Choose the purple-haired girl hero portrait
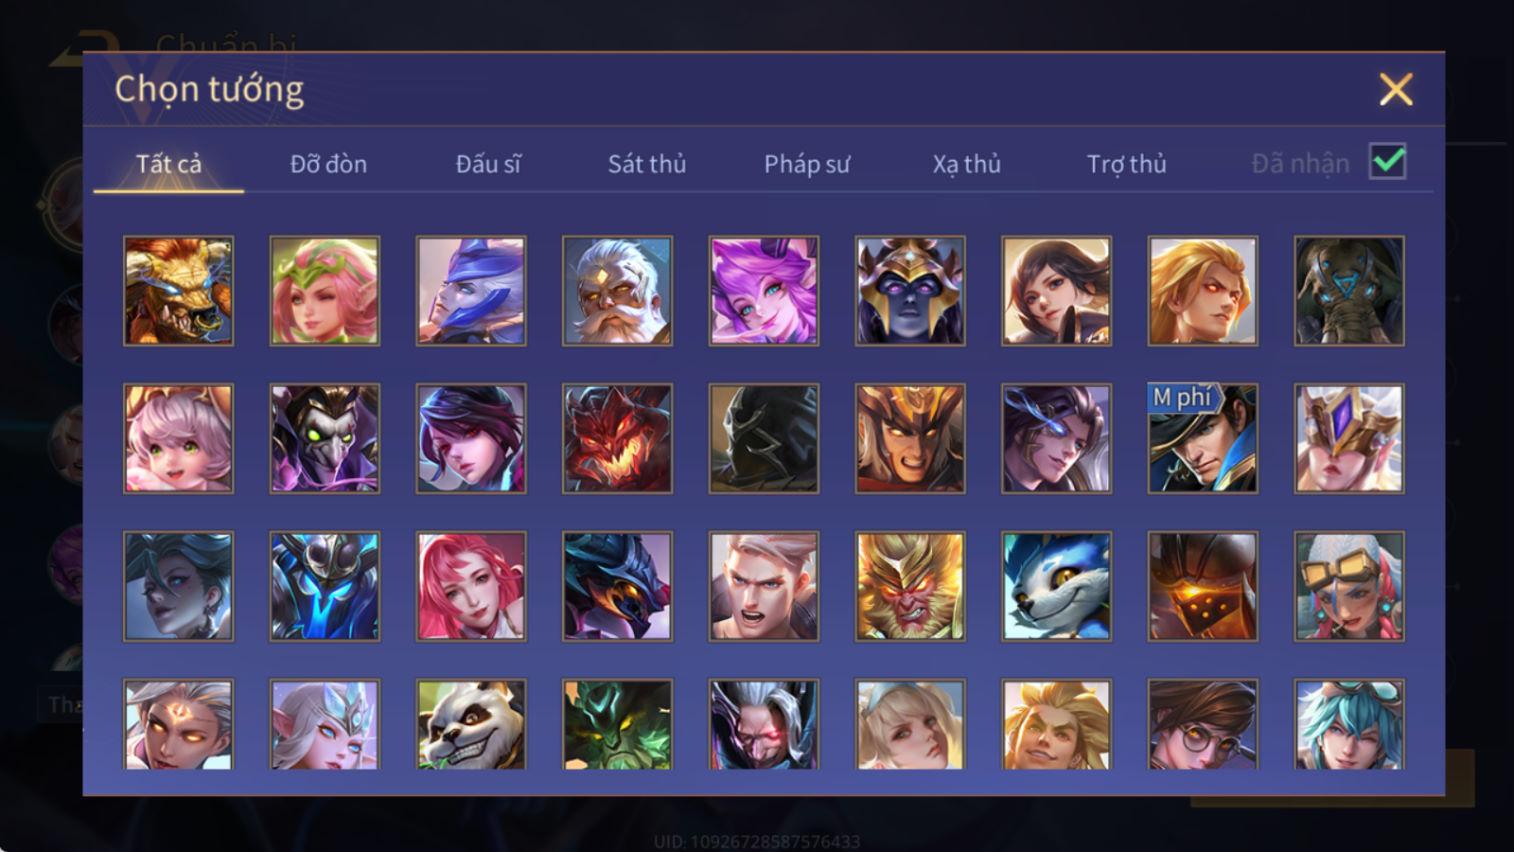This screenshot has height=852, width=1514. pos(764,291)
